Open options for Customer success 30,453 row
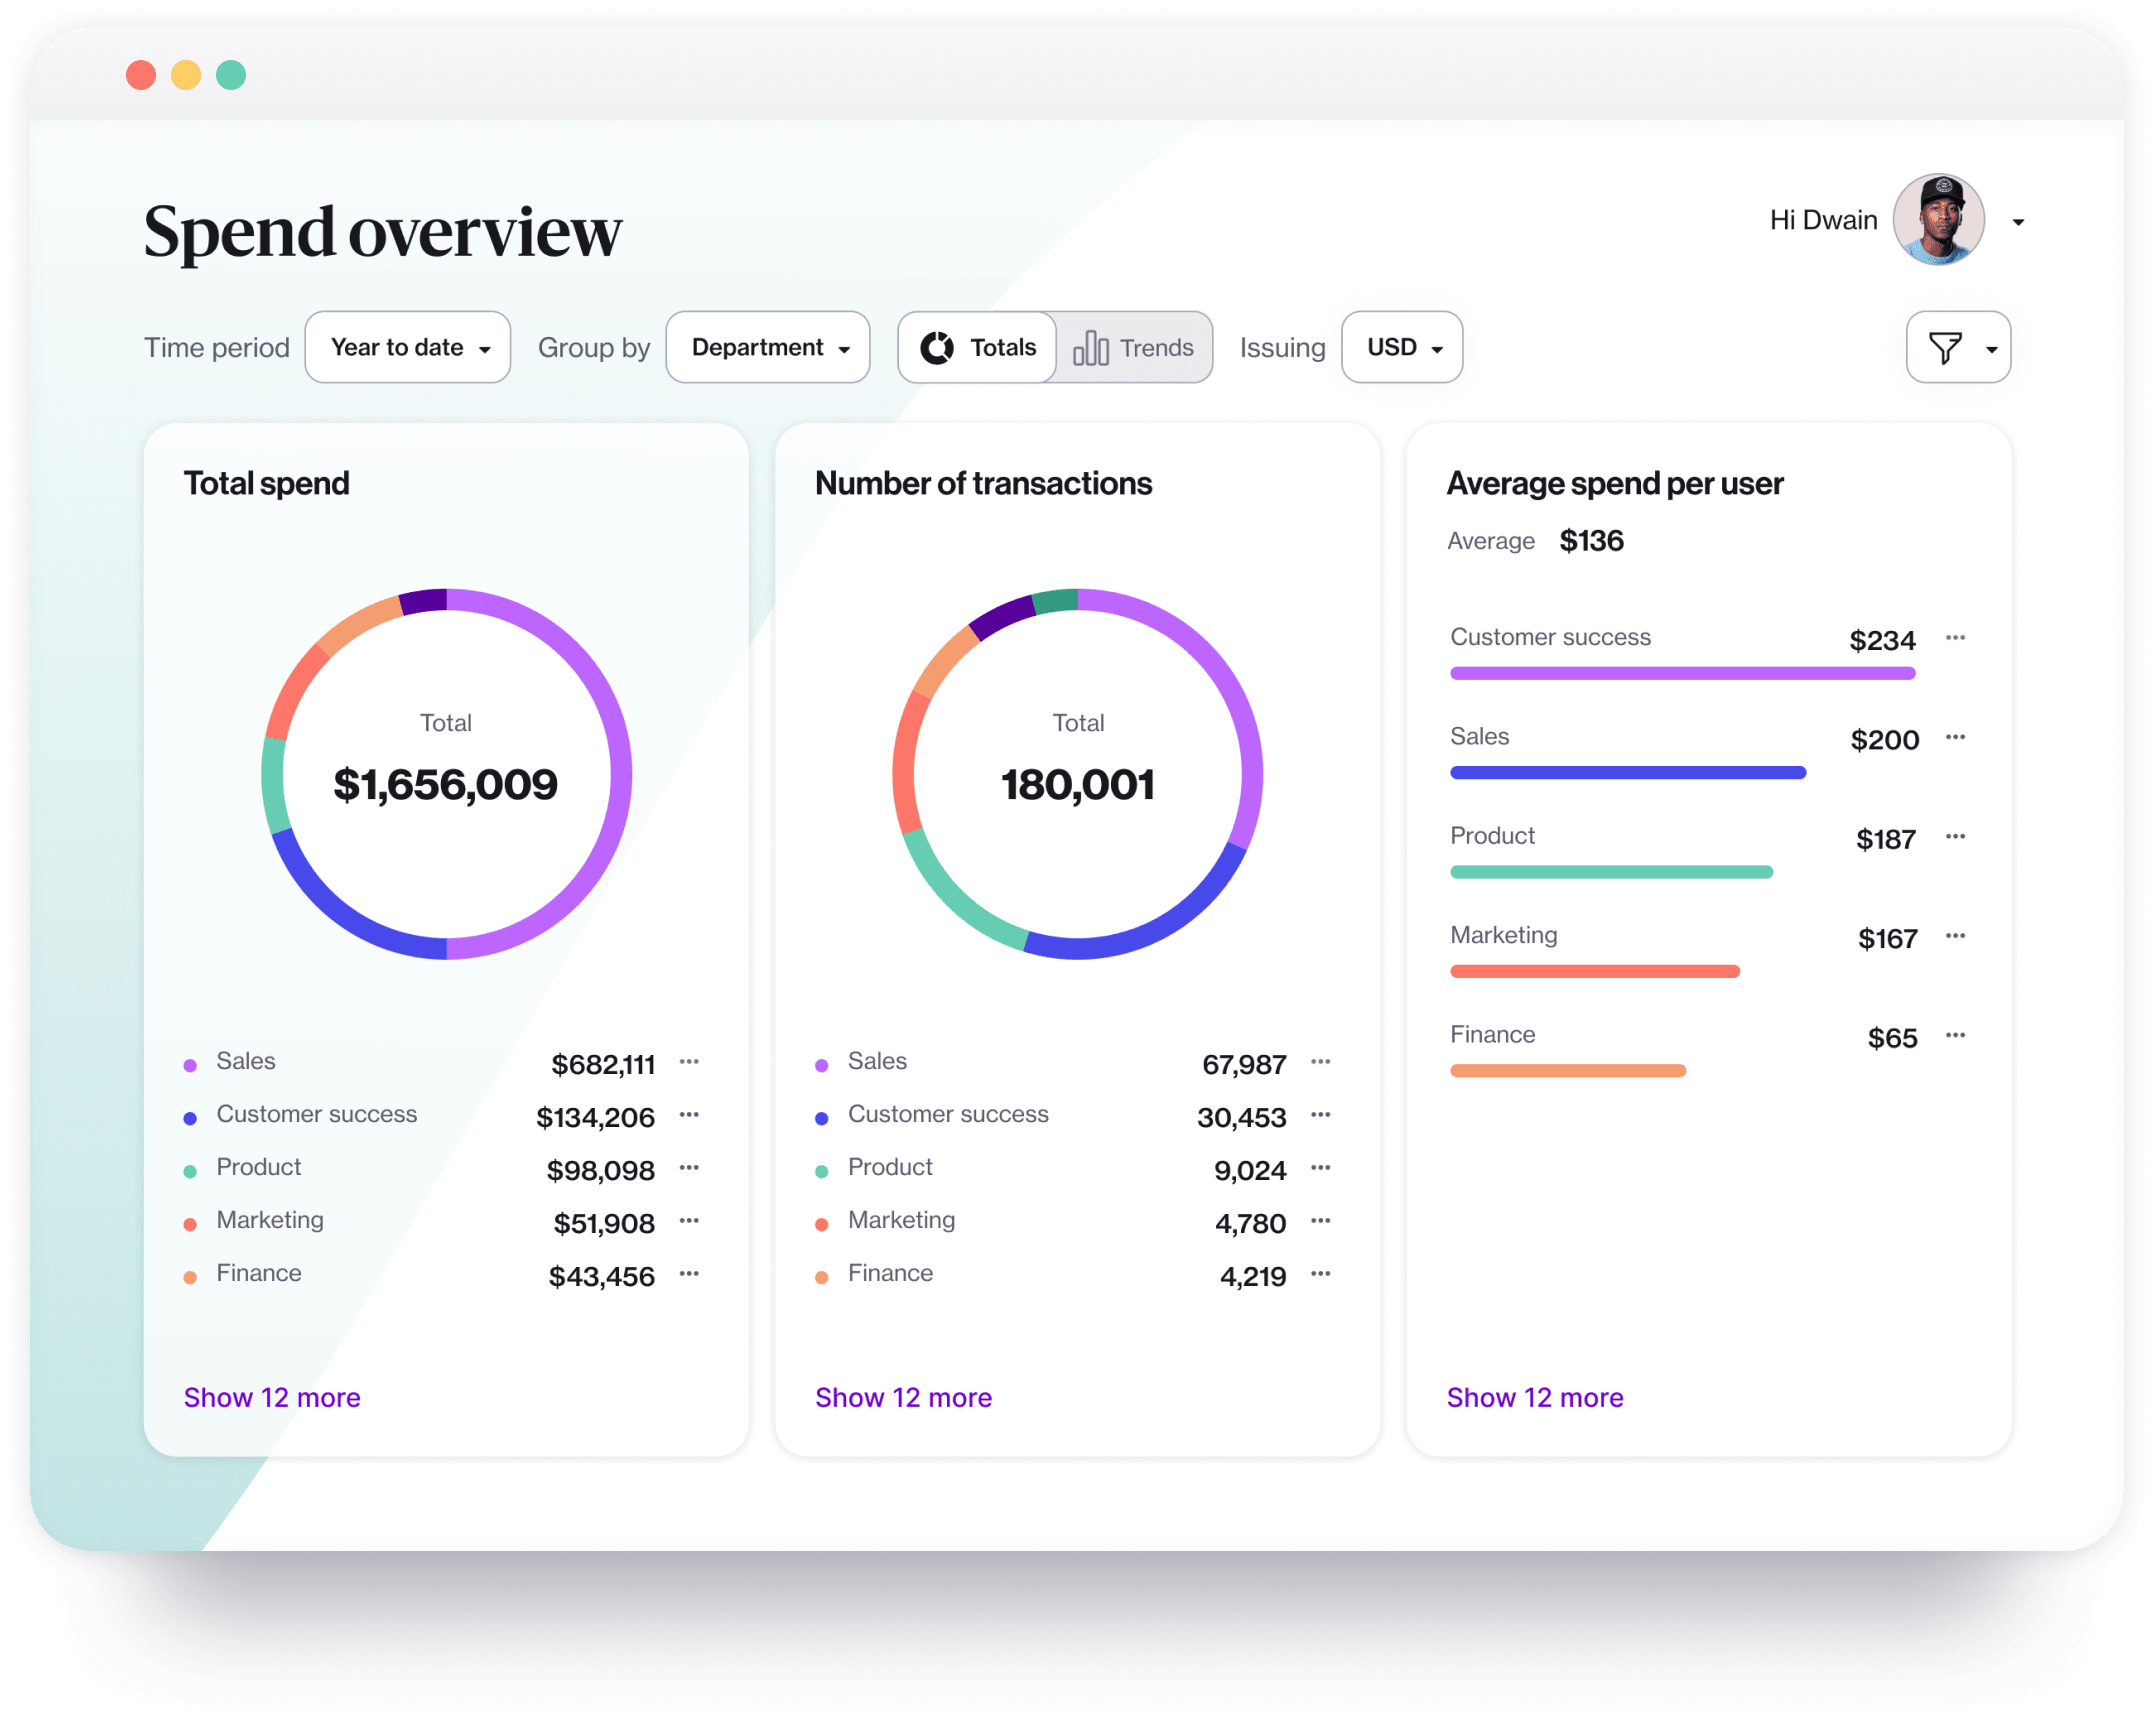The height and width of the screenshot is (1725, 2154). (1320, 1114)
